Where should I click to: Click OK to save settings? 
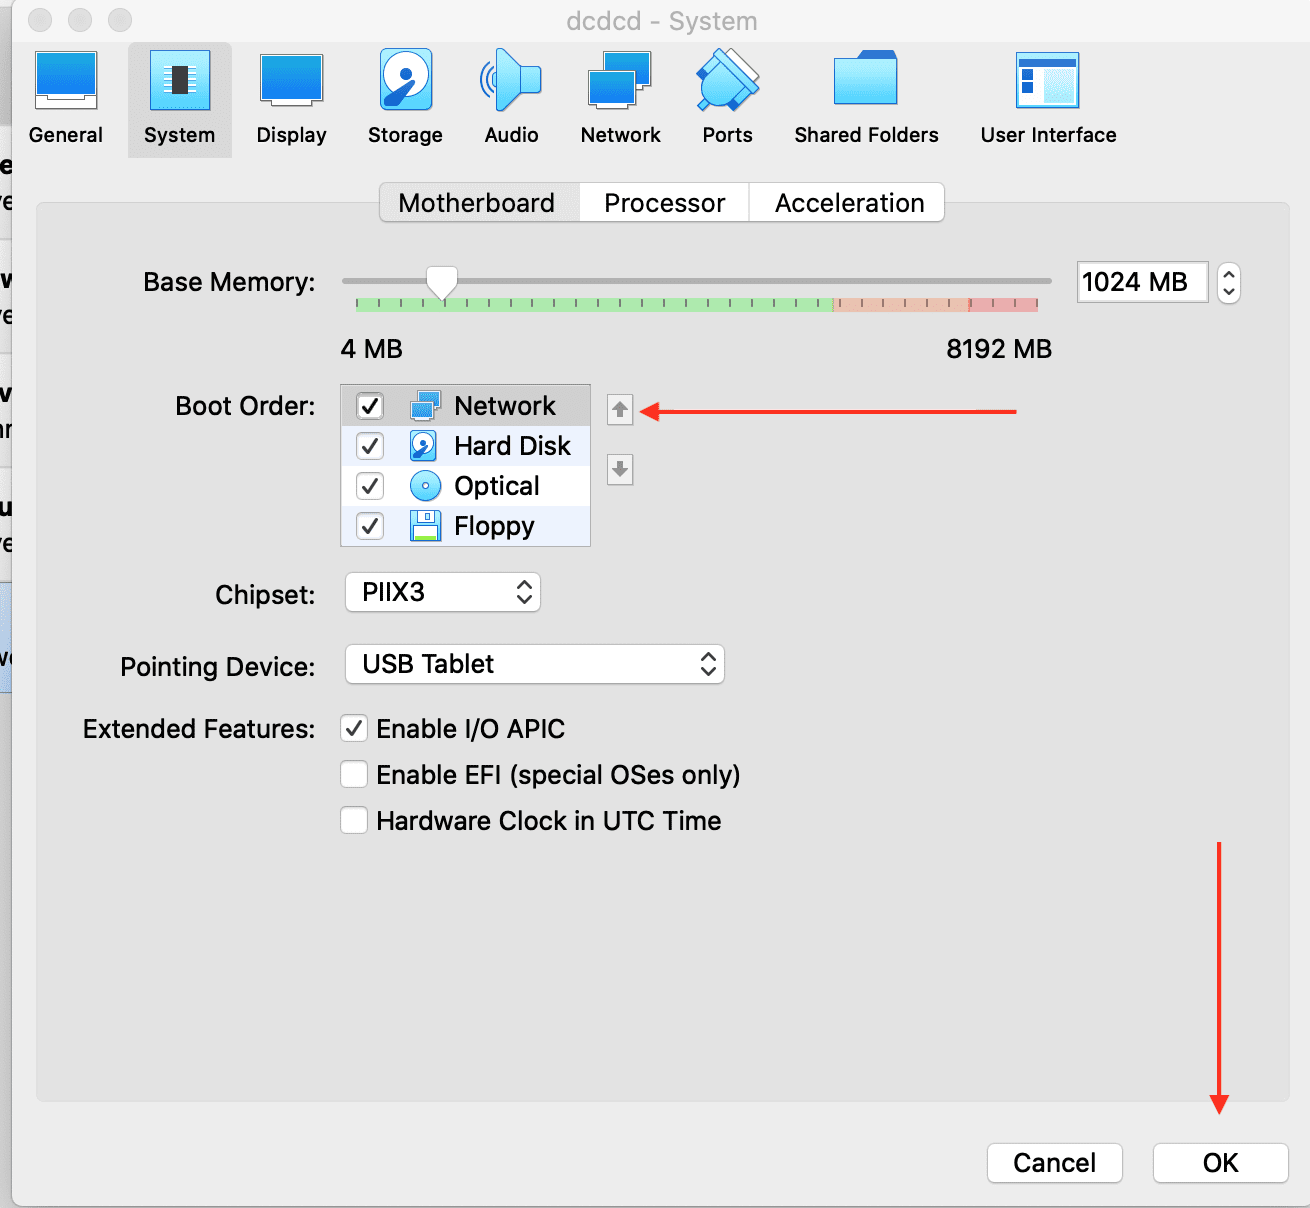coord(1220,1163)
